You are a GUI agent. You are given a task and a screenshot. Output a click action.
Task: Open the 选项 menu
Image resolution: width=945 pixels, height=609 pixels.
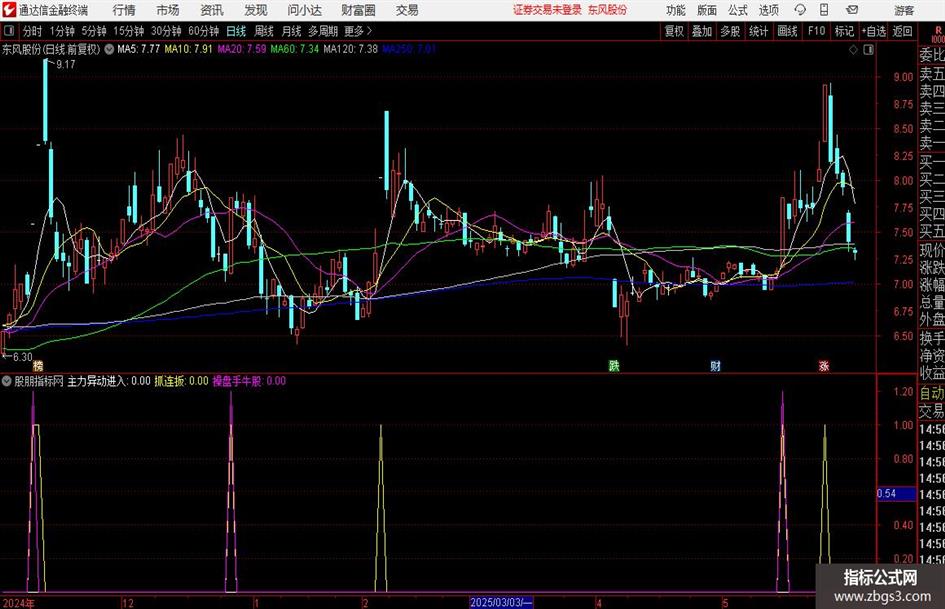[x=768, y=10]
